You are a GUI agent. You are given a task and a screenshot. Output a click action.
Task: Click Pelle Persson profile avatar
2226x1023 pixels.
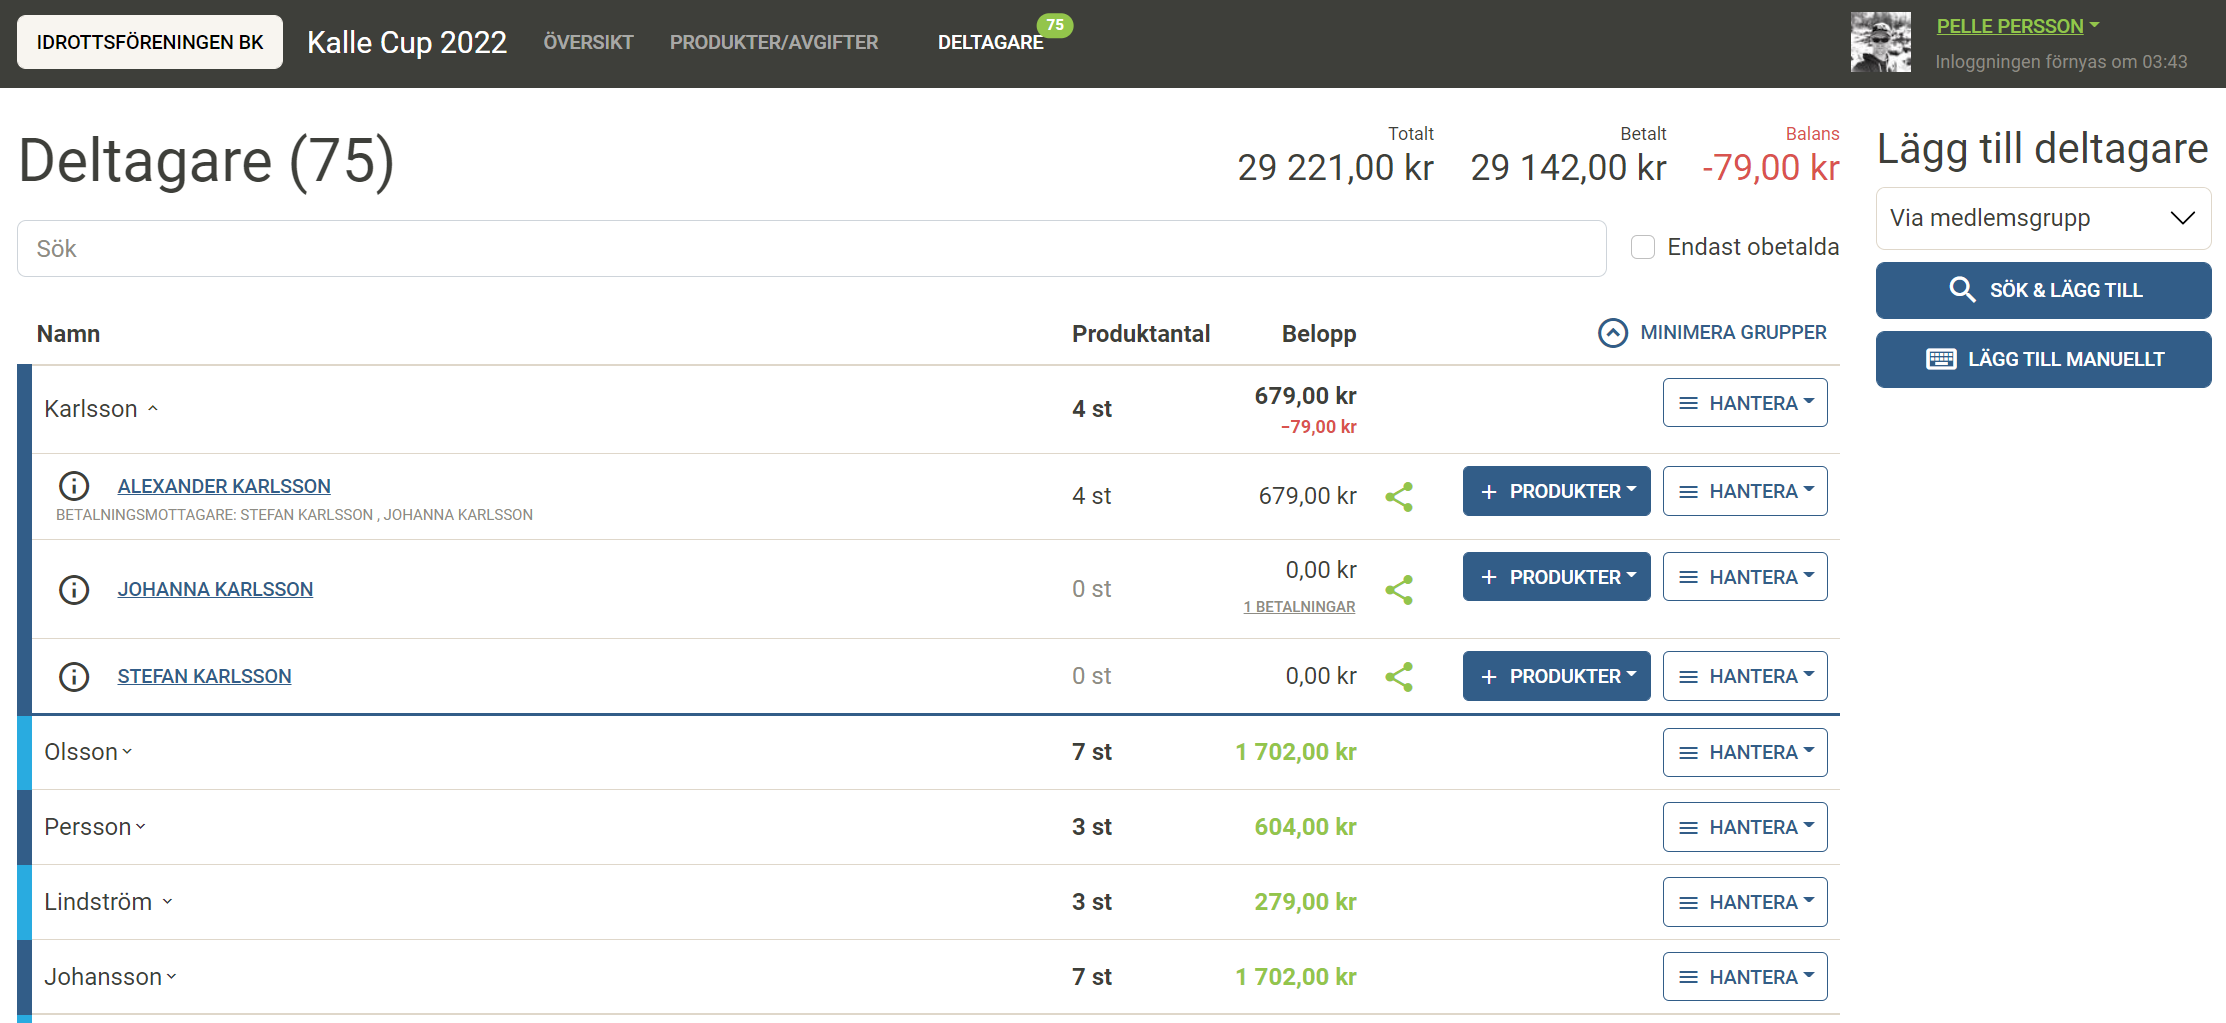point(1880,42)
